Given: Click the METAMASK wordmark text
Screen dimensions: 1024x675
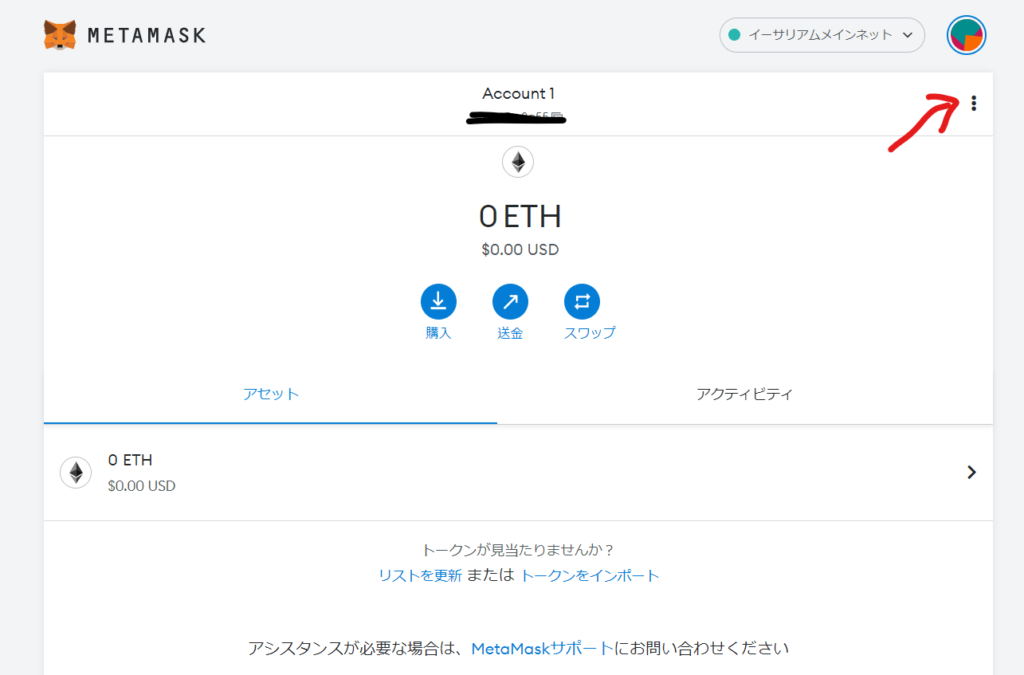Looking at the screenshot, I should click(146, 35).
